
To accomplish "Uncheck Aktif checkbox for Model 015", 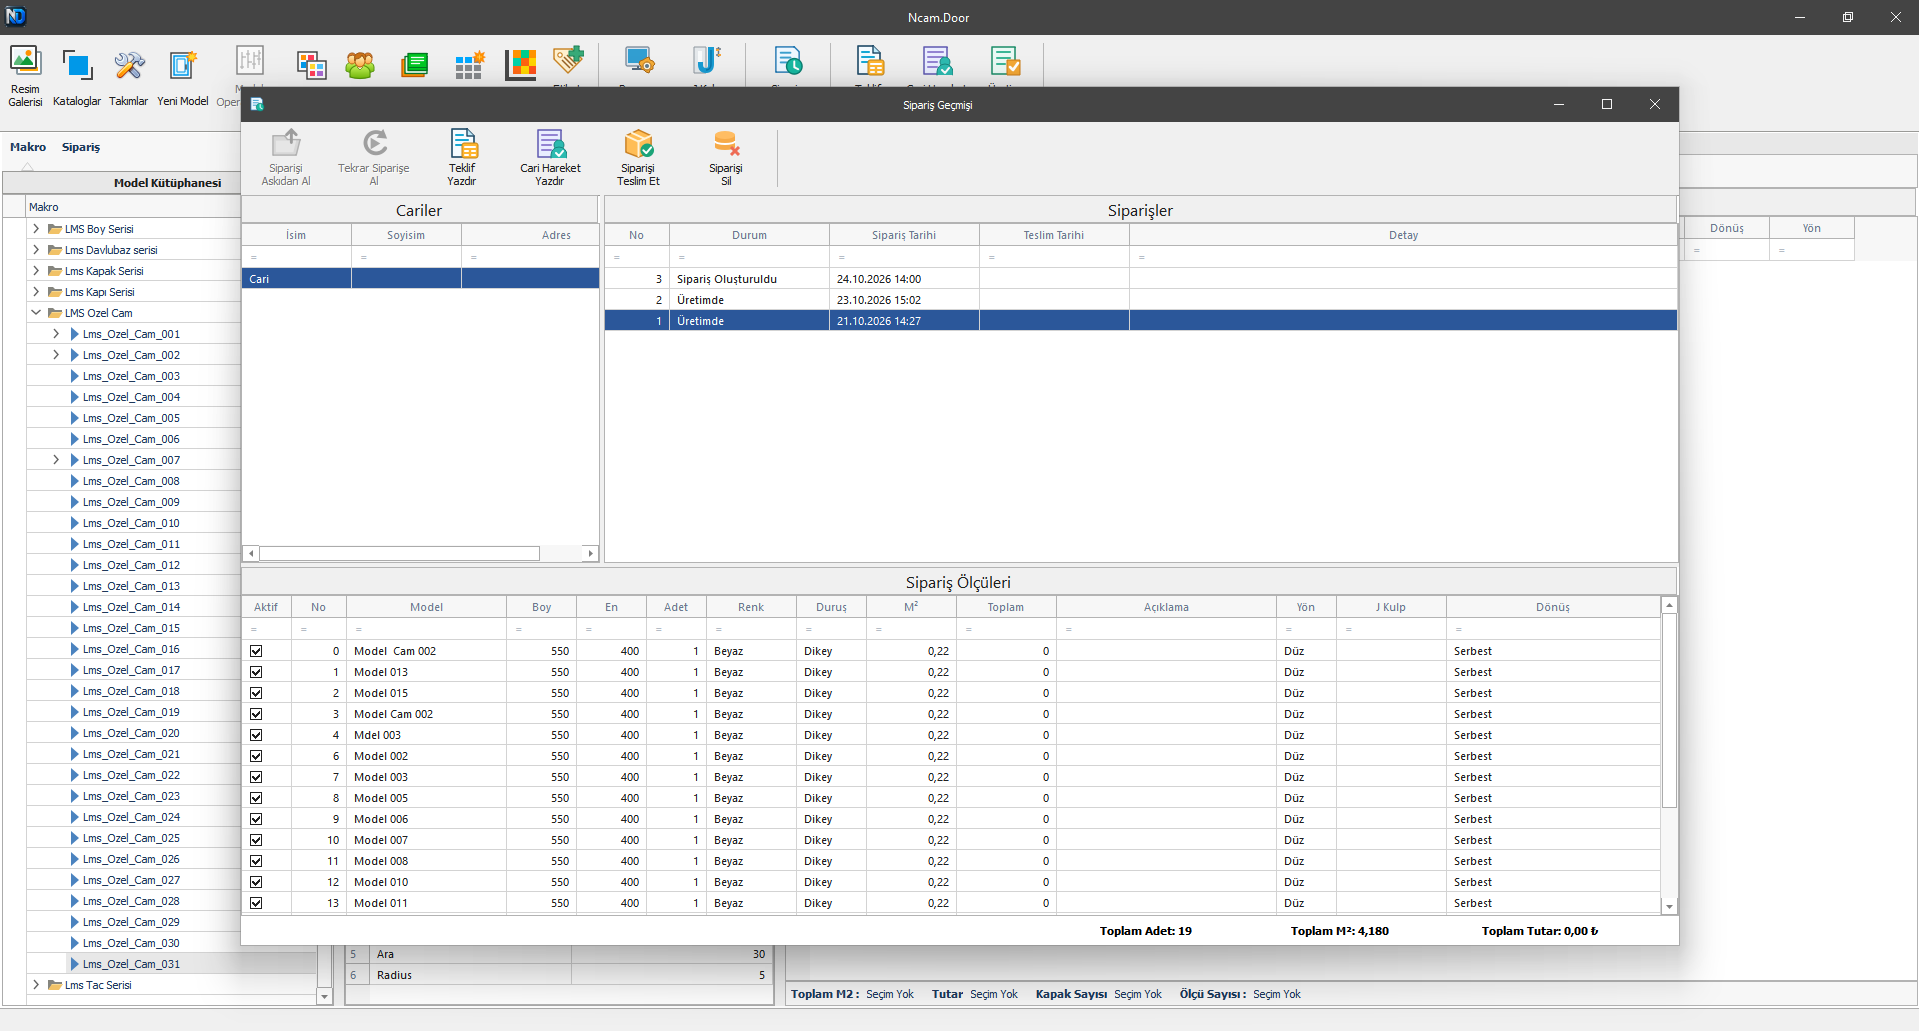I will coord(256,693).
